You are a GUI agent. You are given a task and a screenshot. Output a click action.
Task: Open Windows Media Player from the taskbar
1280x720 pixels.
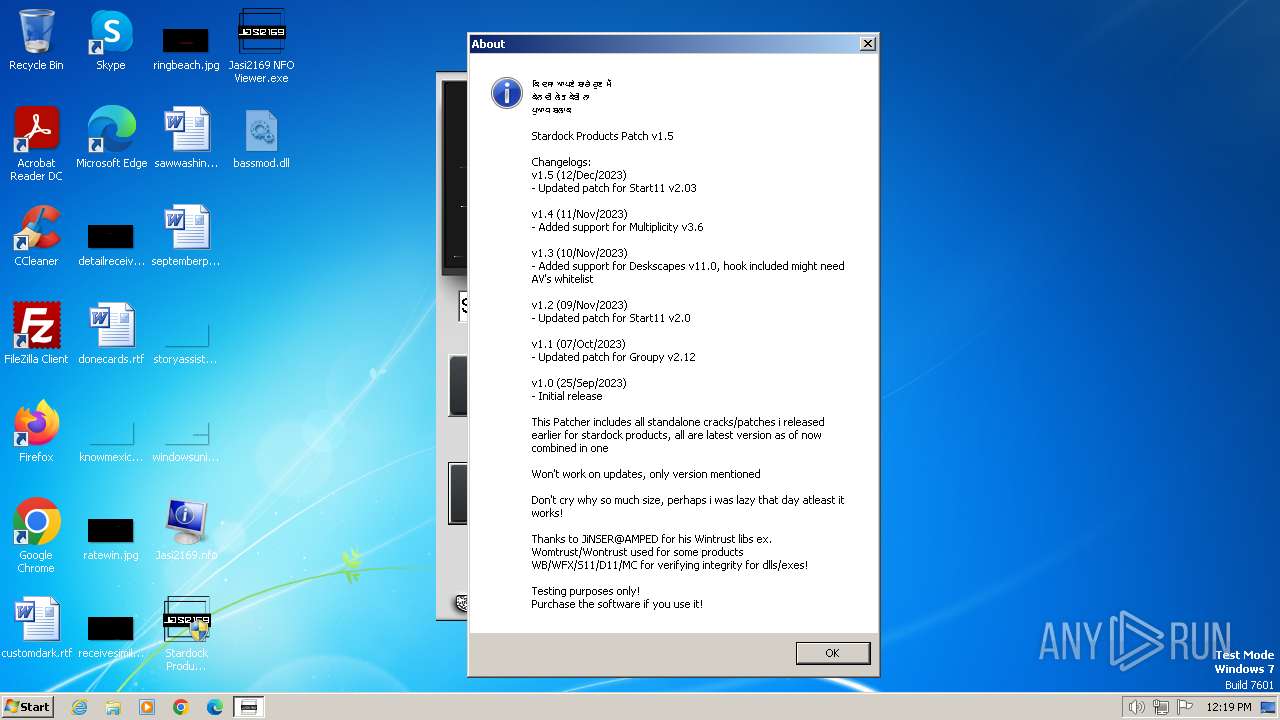pos(147,707)
